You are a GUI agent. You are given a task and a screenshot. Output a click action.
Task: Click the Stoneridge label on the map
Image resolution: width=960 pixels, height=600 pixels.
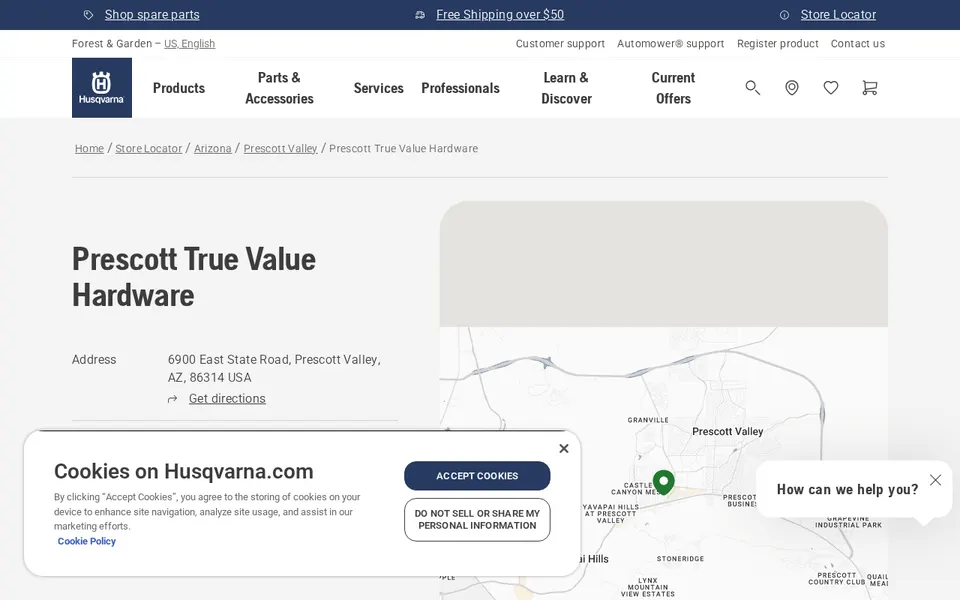[680, 559]
